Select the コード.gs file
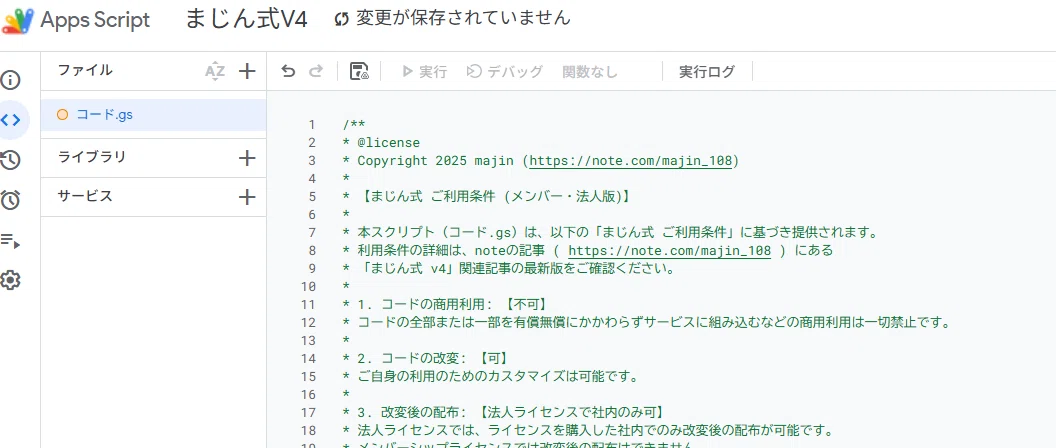This screenshot has height=448, width=1056. point(154,115)
